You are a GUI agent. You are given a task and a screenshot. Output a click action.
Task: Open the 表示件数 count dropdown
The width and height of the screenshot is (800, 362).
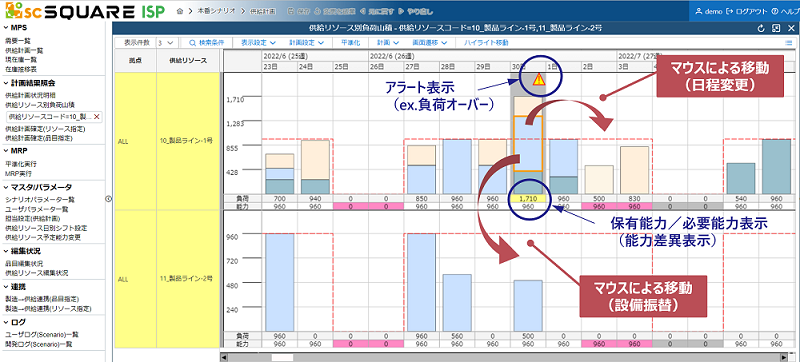click(x=166, y=43)
